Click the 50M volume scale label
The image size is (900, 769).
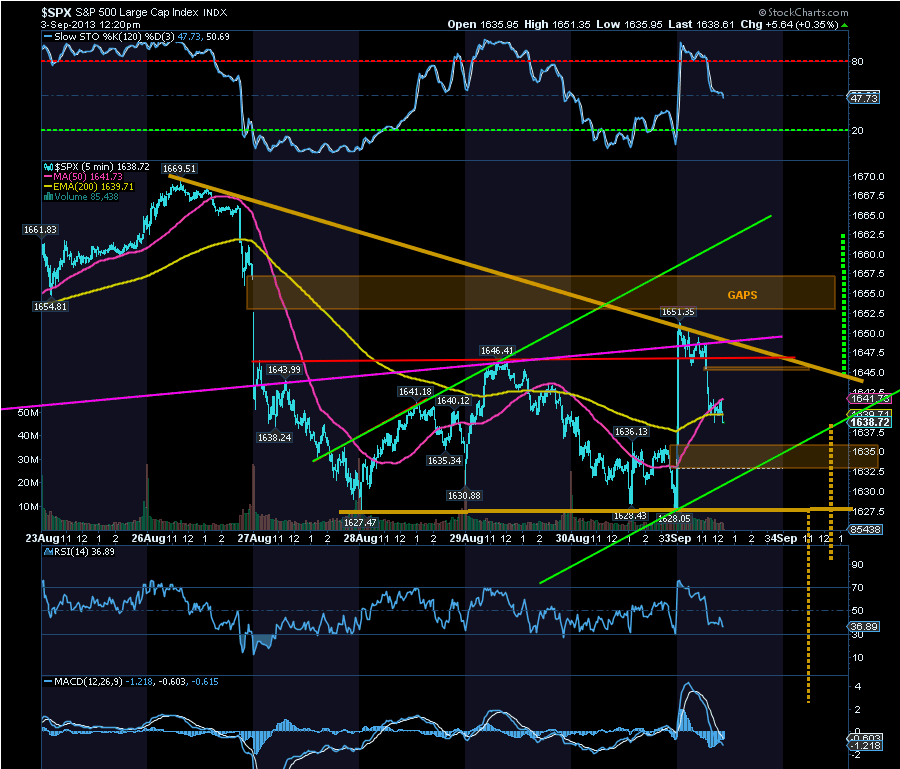point(28,413)
